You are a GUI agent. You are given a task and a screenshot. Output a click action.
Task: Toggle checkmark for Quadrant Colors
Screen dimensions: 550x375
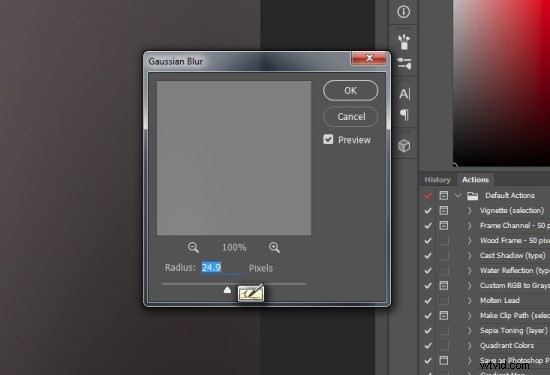tap(428, 346)
